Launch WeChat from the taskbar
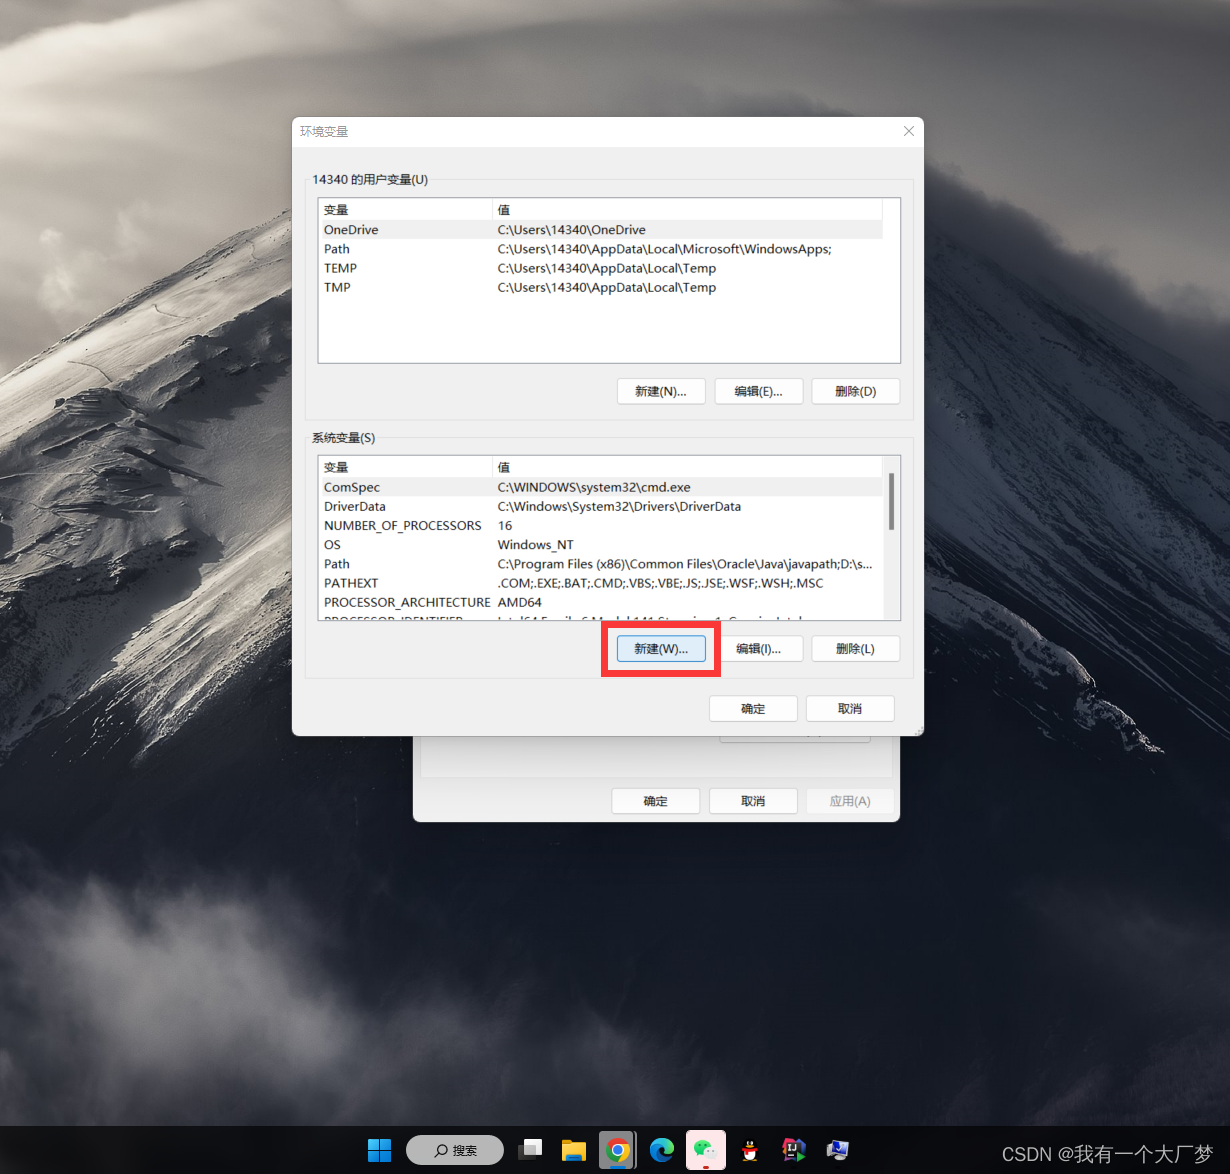This screenshot has height=1174, width=1230. pos(705,1150)
